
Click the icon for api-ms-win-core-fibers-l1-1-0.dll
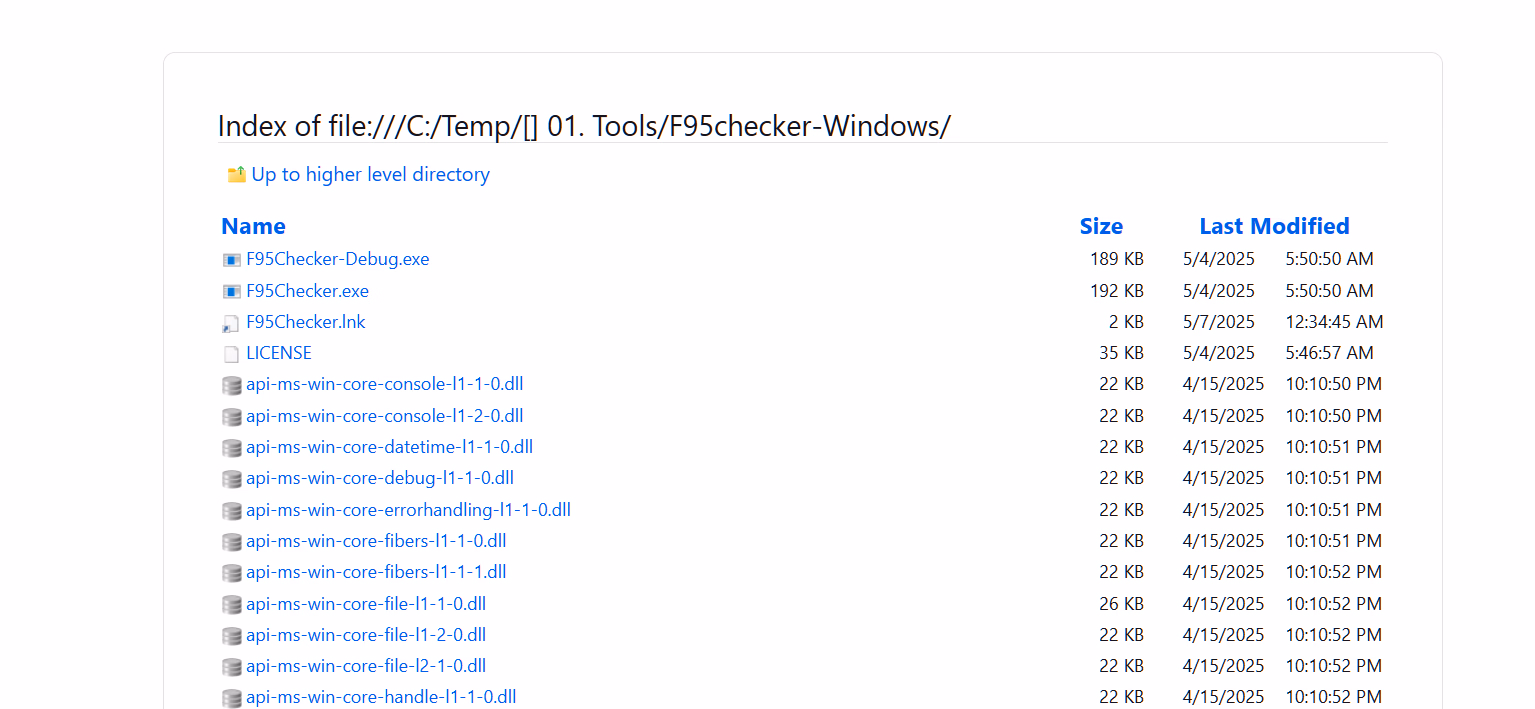[232, 542]
